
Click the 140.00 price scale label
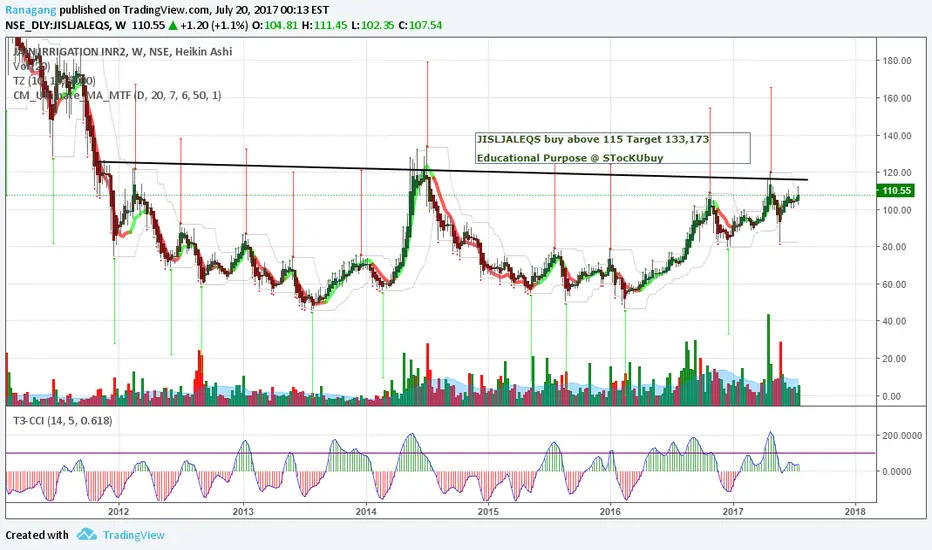click(897, 136)
